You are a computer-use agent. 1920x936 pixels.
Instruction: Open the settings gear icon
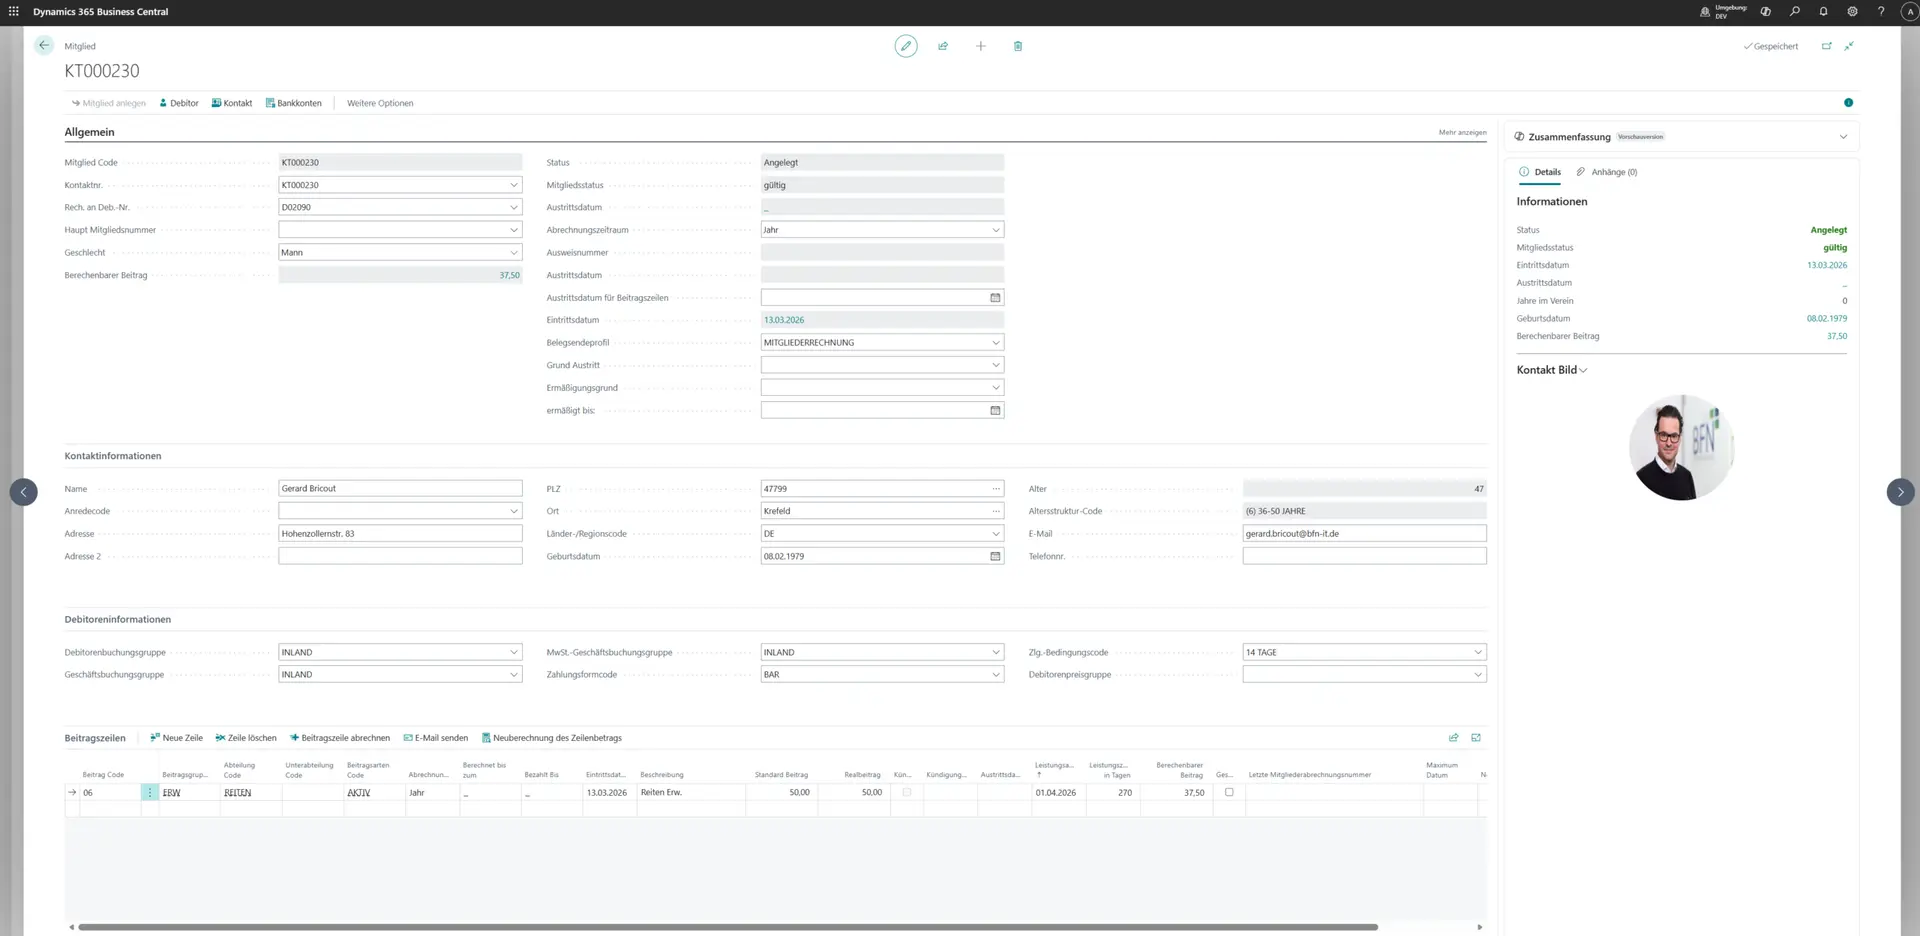[1852, 12]
